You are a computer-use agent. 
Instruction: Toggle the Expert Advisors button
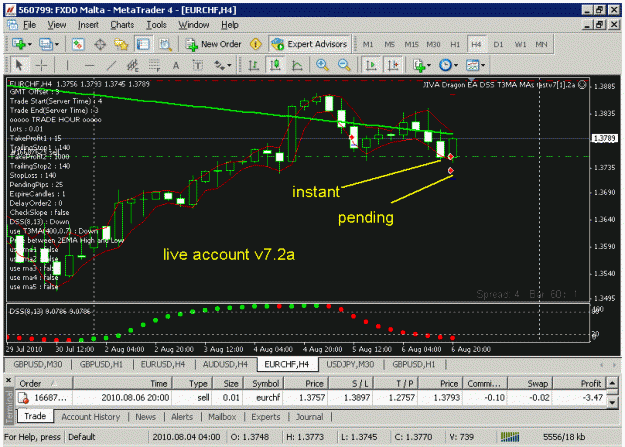coord(309,44)
